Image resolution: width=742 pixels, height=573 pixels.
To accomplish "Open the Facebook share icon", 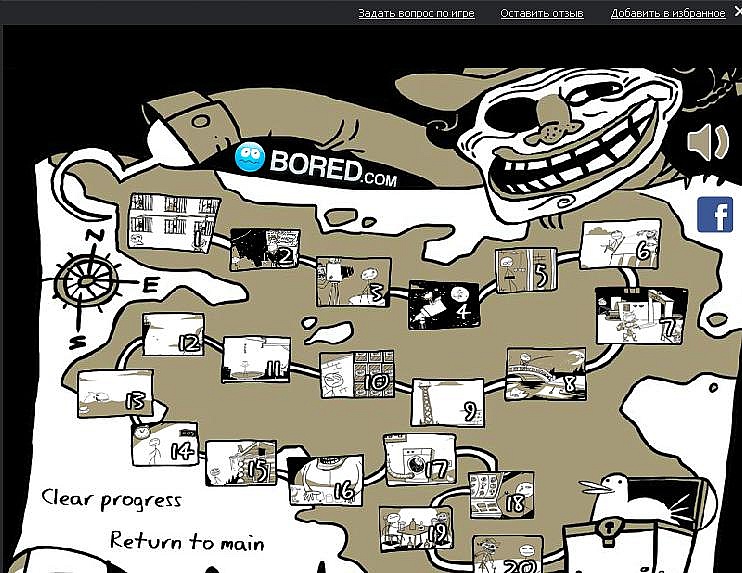I will click(x=715, y=214).
